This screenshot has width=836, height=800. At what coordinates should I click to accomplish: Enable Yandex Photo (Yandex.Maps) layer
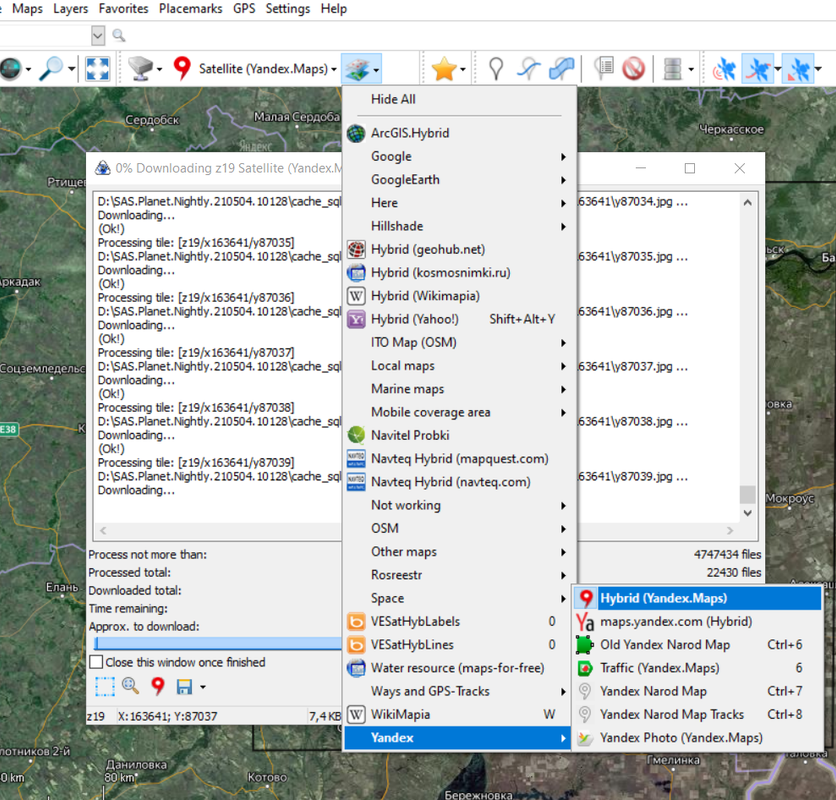pyautogui.click(x=697, y=738)
